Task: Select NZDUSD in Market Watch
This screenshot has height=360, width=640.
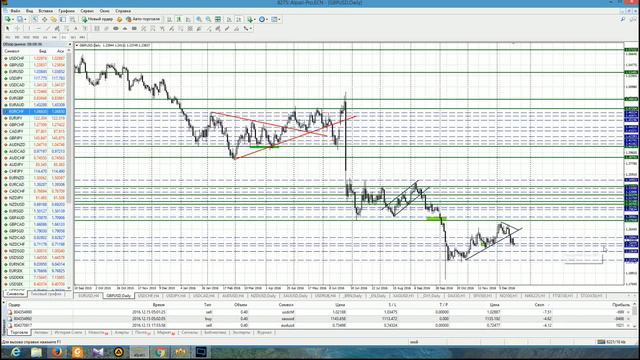Action: click(35, 204)
